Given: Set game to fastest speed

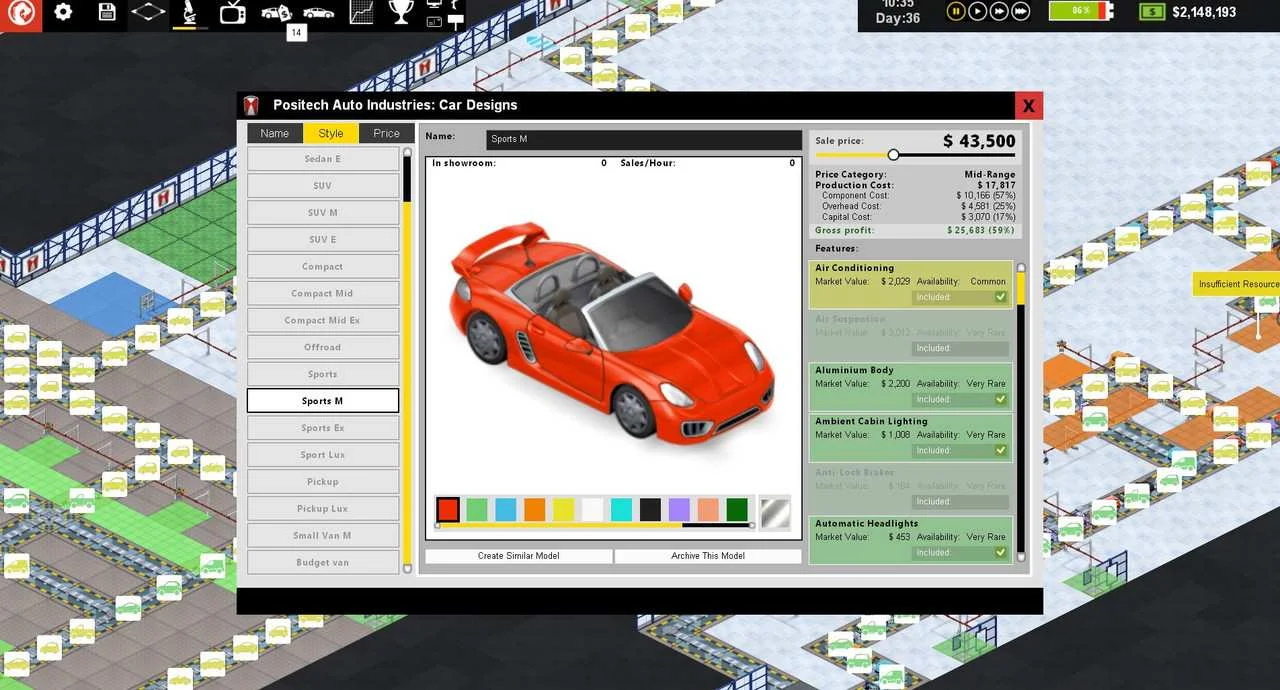Looking at the screenshot, I should click(1021, 12).
